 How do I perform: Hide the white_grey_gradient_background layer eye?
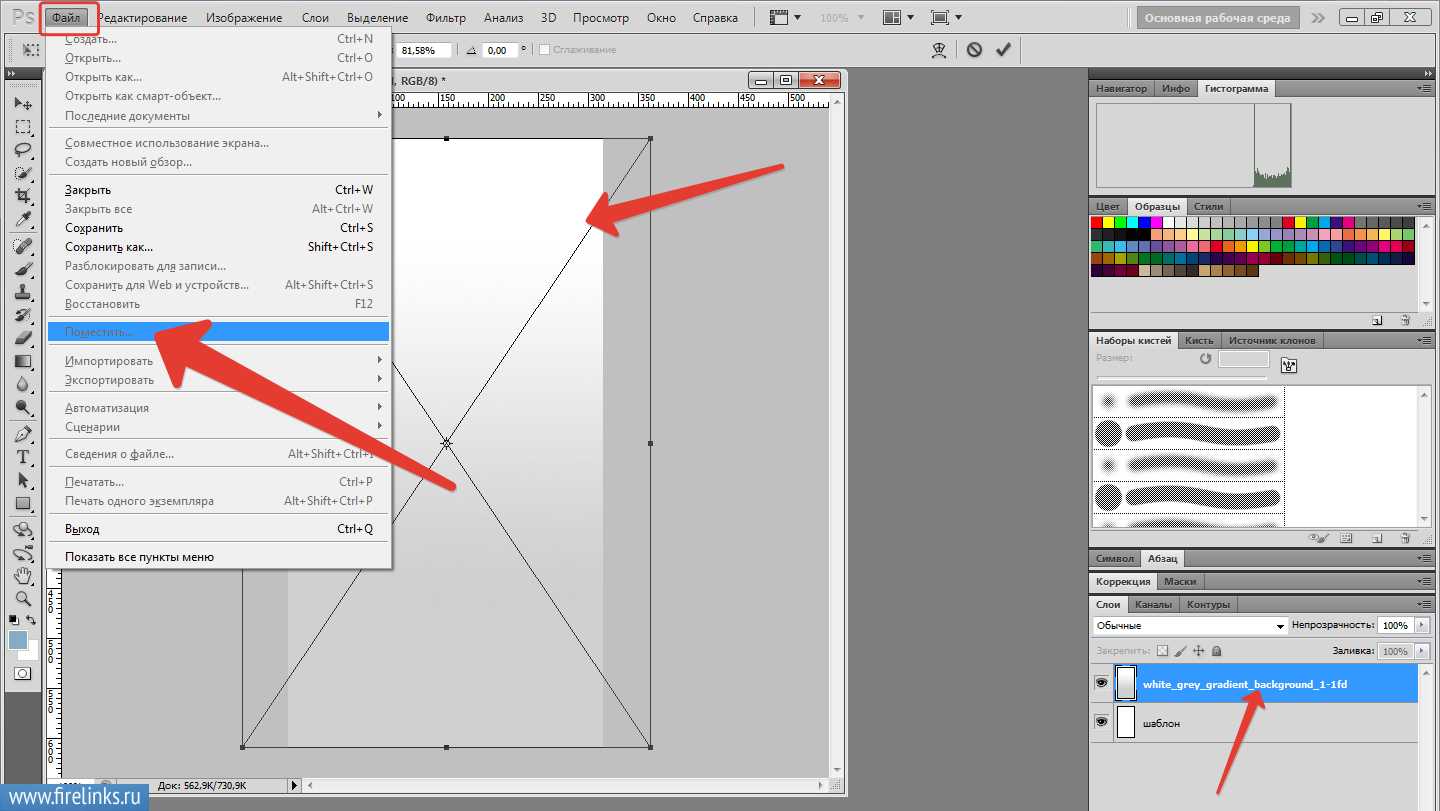tap(1101, 682)
